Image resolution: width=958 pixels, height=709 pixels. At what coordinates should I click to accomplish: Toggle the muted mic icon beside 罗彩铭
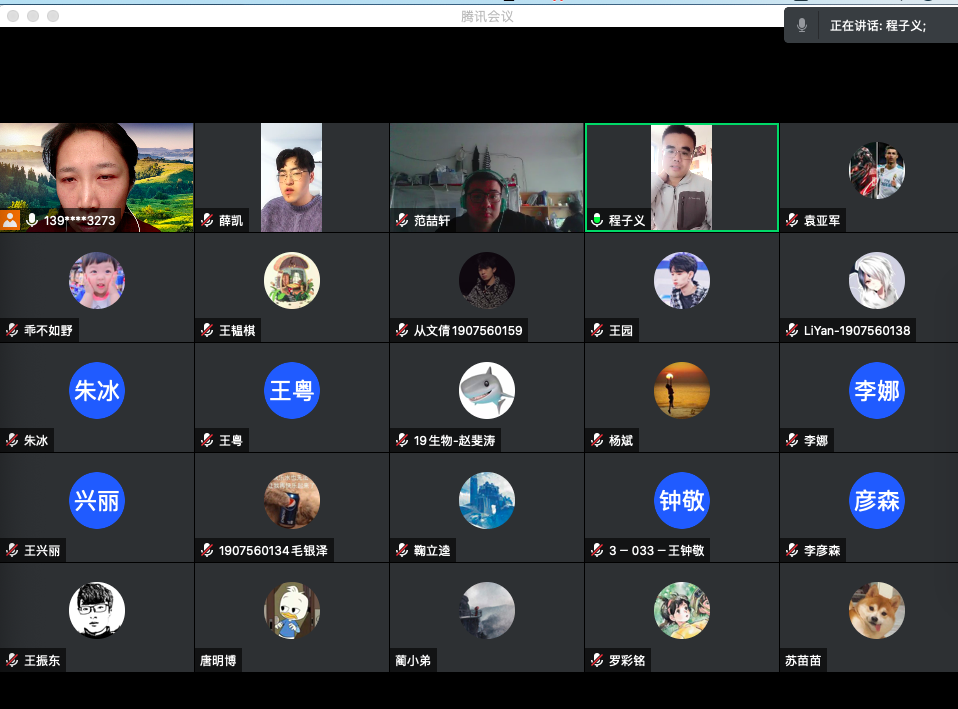pyautogui.click(x=598, y=660)
